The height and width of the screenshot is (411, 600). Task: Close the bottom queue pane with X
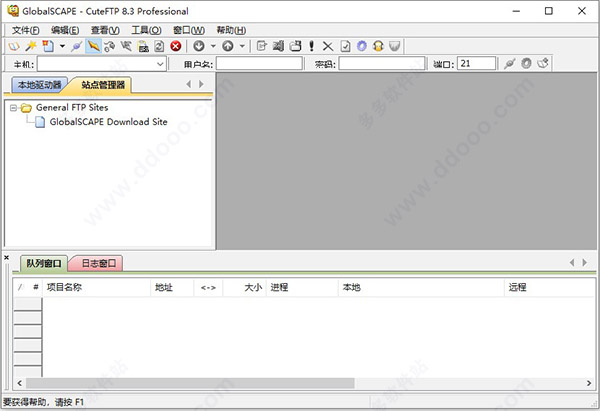[x=7, y=258]
